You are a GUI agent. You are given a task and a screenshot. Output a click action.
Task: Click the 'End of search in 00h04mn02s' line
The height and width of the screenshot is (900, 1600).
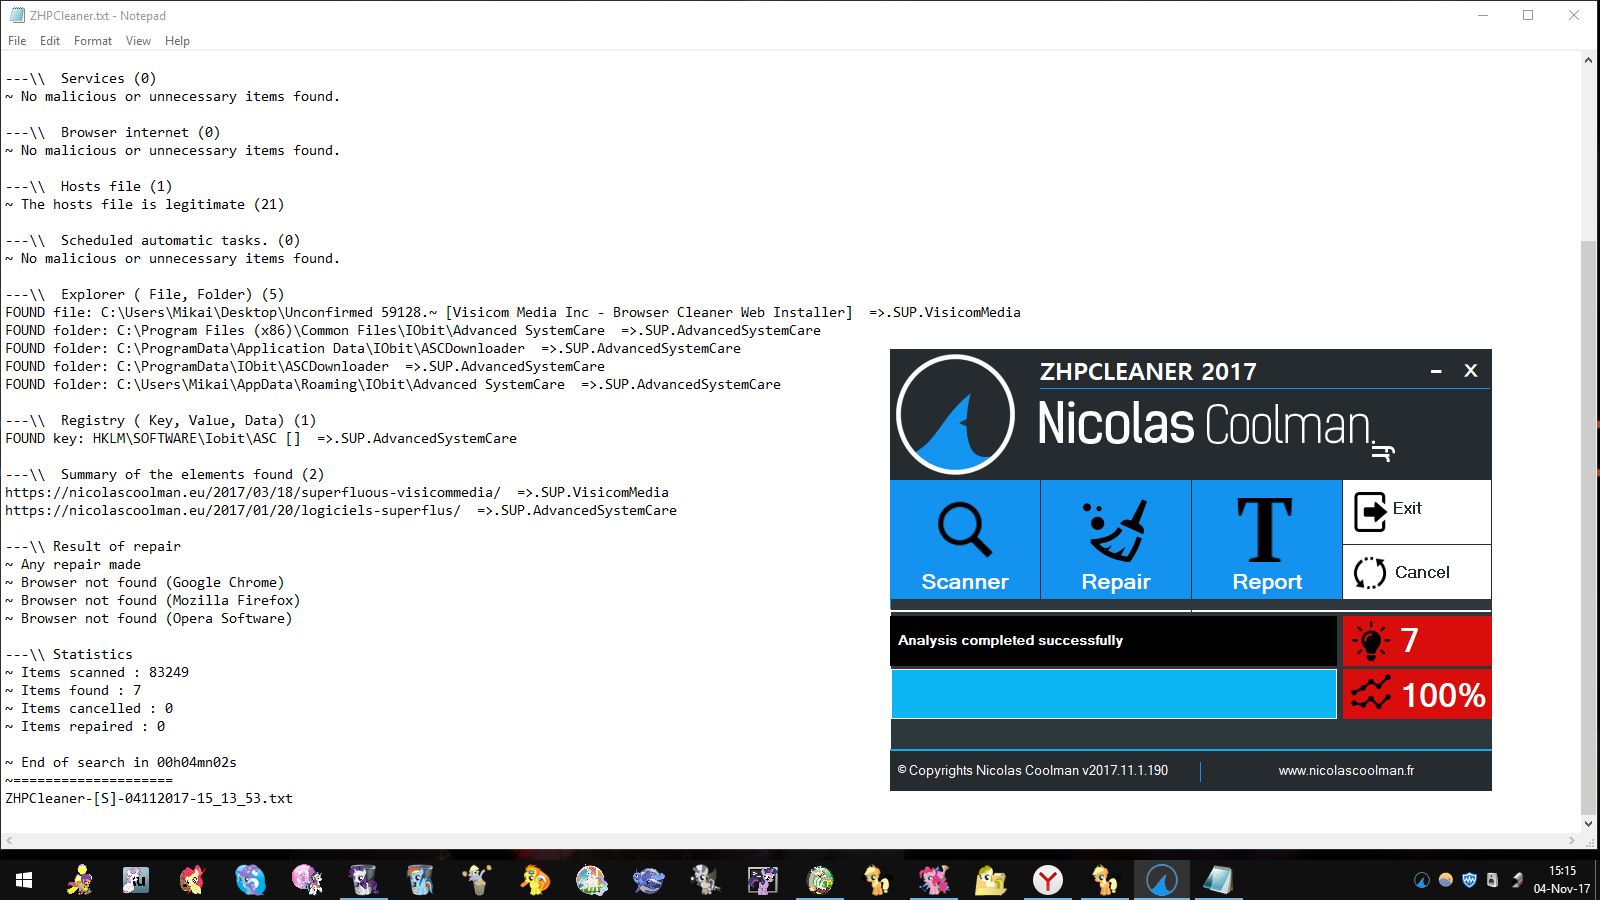[121, 762]
